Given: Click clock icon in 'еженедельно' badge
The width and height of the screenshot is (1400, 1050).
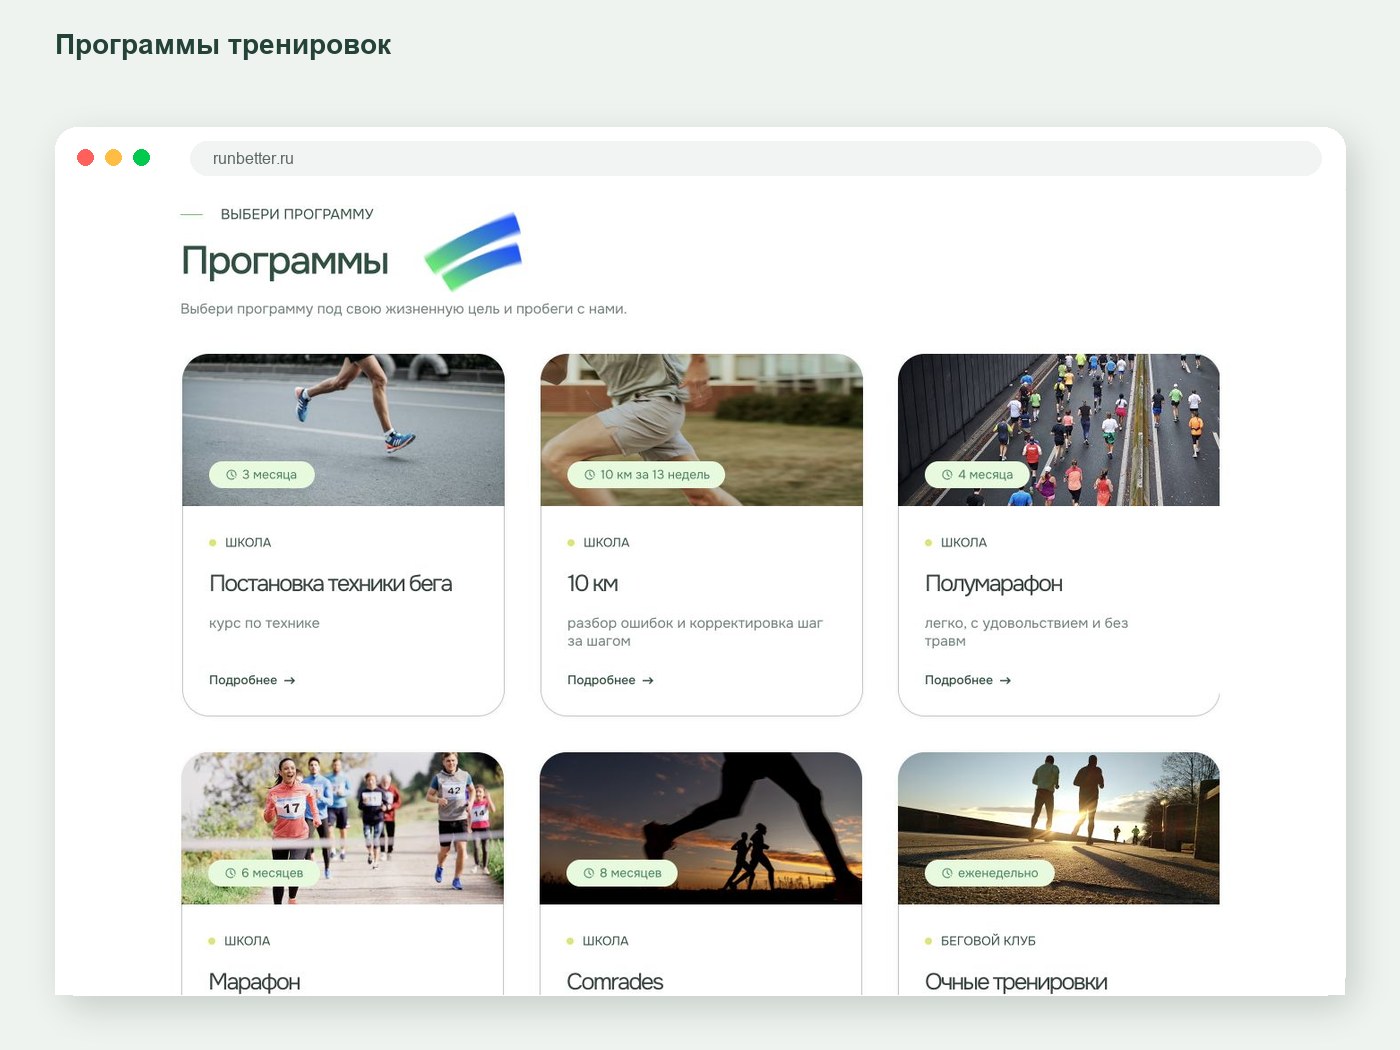Looking at the screenshot, I should 947,873.
